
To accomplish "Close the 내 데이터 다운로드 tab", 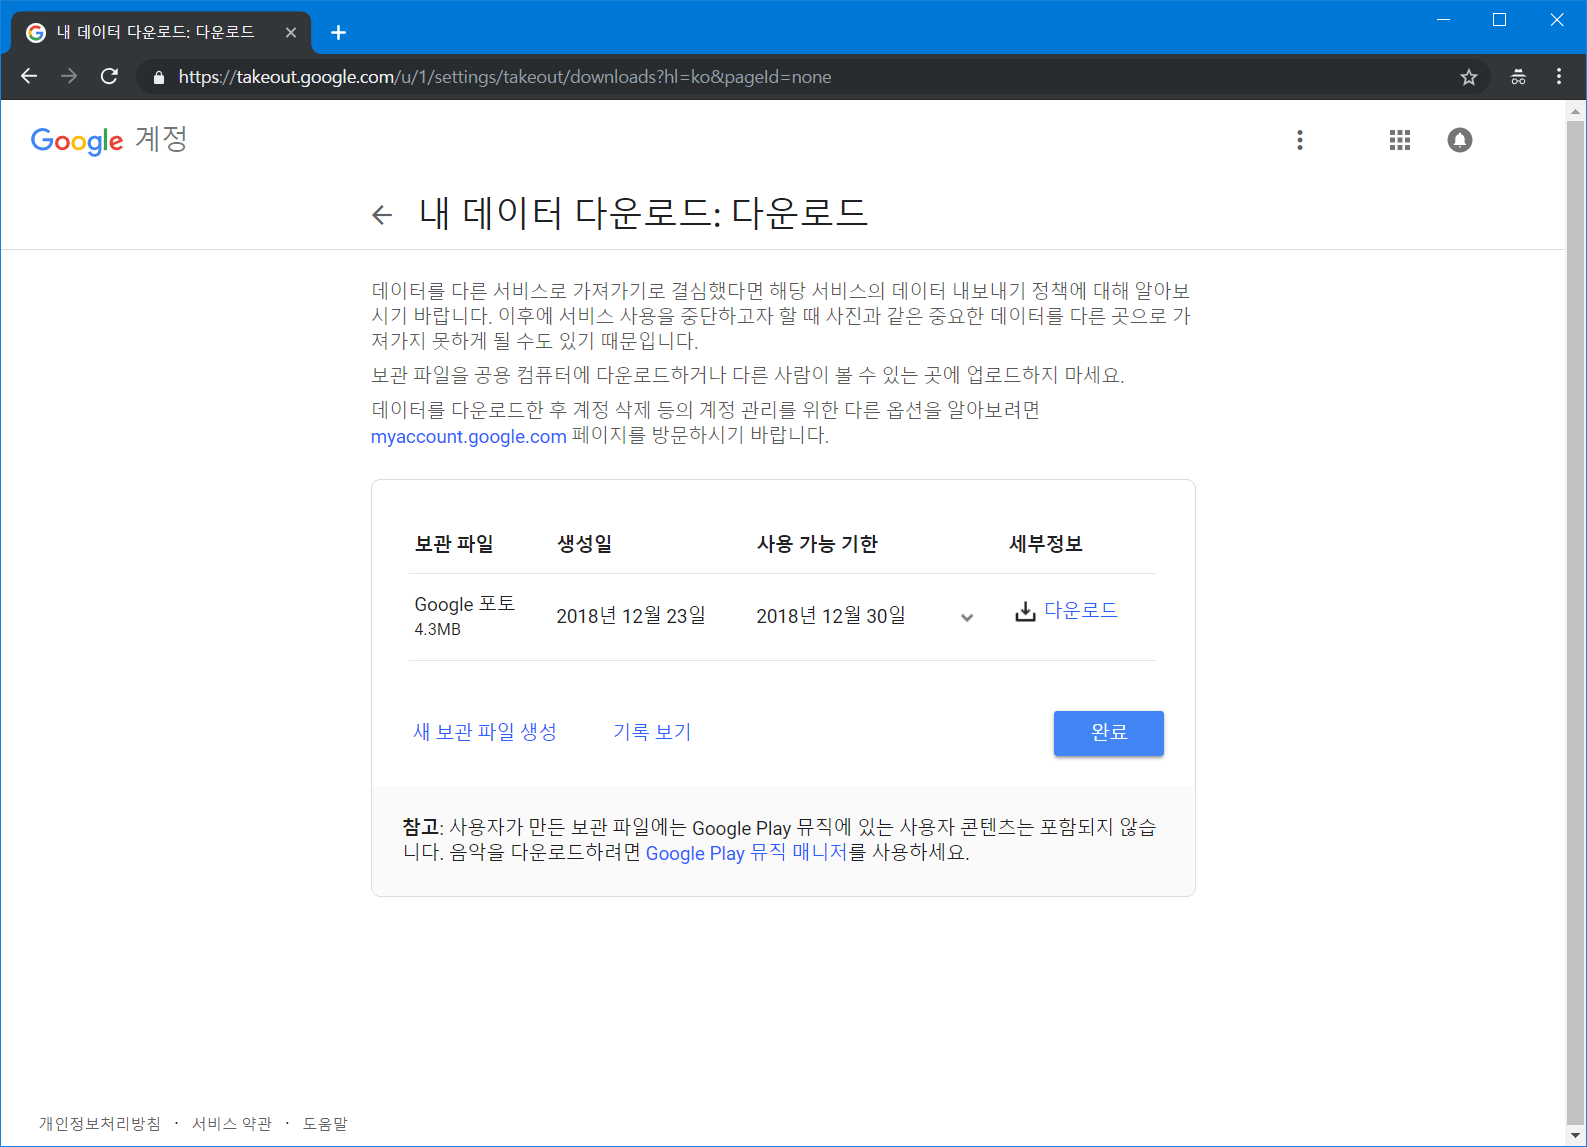I will coord(291,33).
